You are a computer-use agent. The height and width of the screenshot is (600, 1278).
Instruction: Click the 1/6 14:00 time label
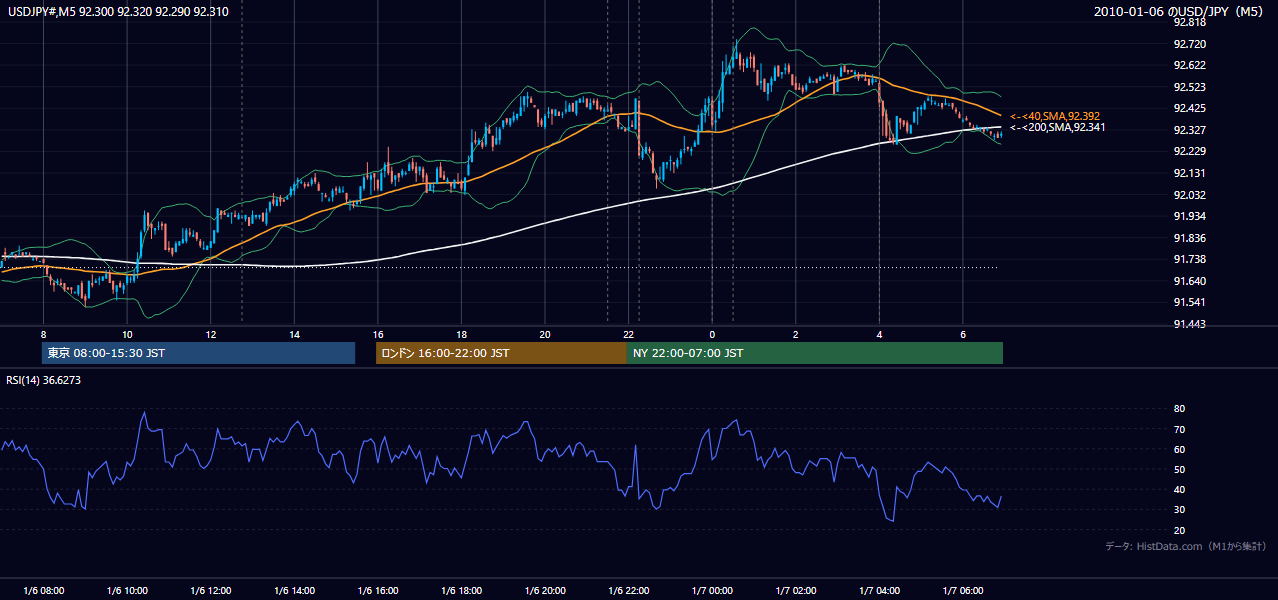[x=294, y=591]
